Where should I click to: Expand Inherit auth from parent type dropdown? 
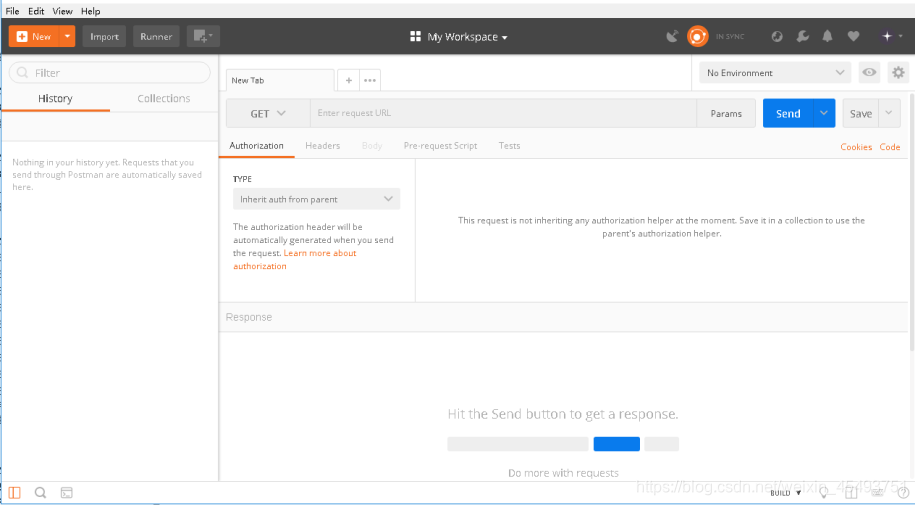(x=316, y=199)
